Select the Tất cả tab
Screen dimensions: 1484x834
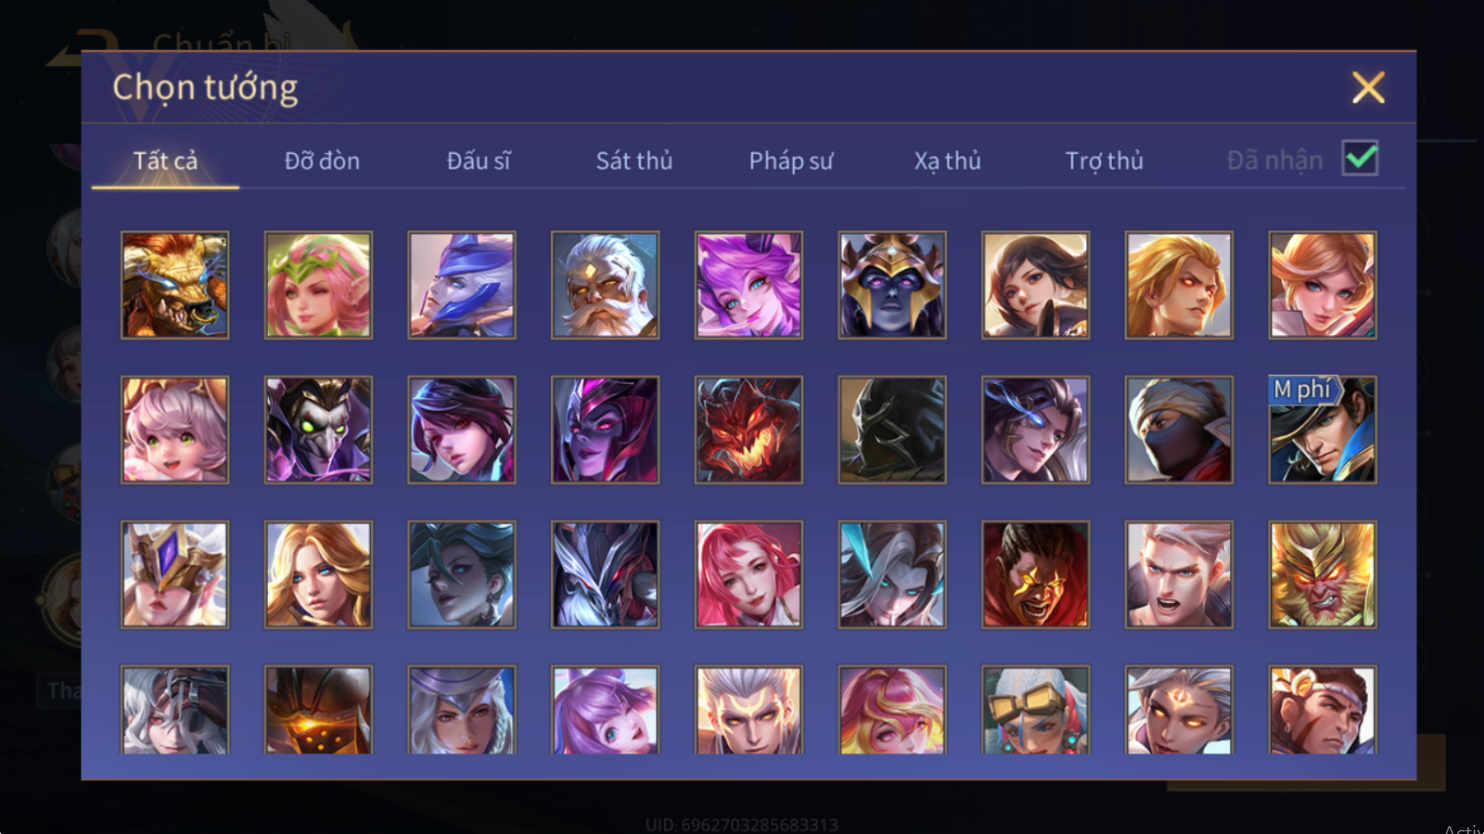[x=165, y=160]
